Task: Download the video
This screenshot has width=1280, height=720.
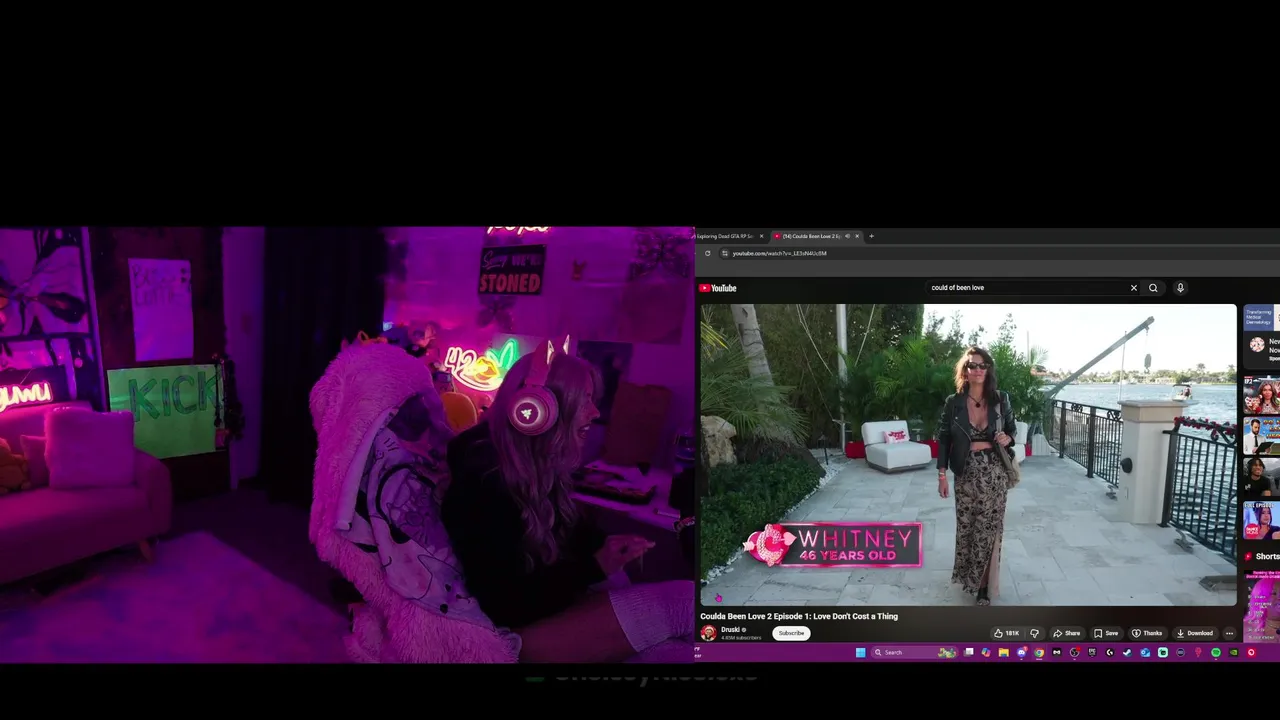Action: (x=1194, y=633)
